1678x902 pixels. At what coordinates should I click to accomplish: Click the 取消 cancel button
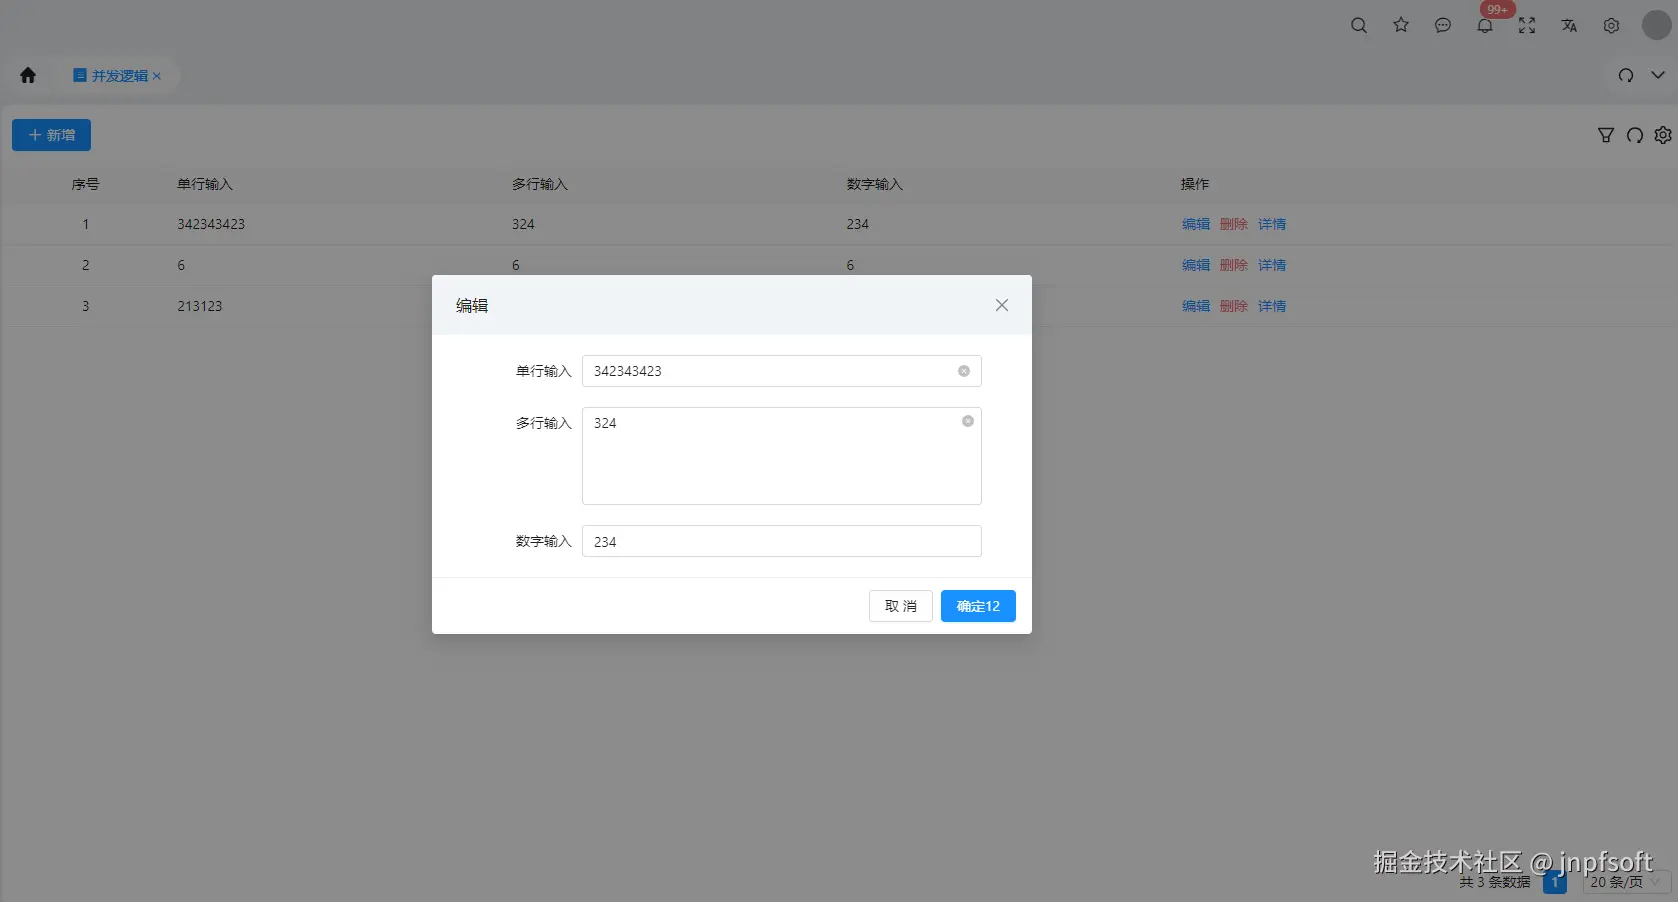pyautogui.click(x=901, y=606)
